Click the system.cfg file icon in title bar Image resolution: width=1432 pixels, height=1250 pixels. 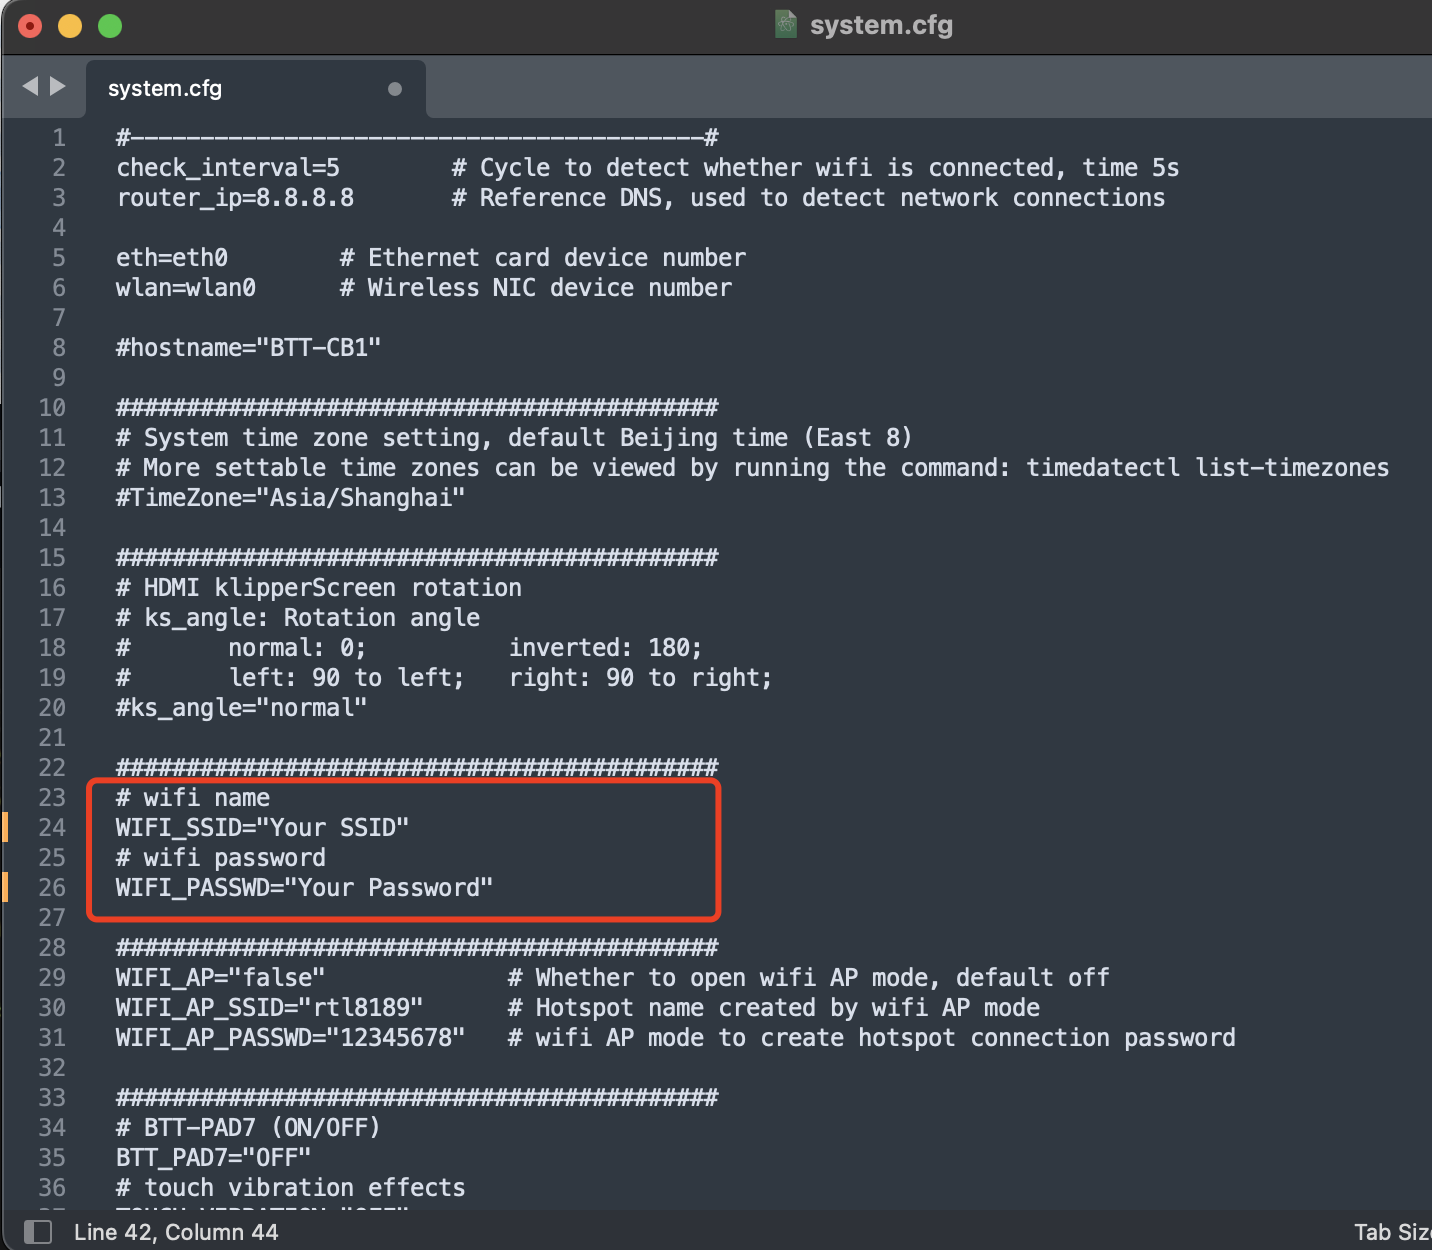[786, 24]
